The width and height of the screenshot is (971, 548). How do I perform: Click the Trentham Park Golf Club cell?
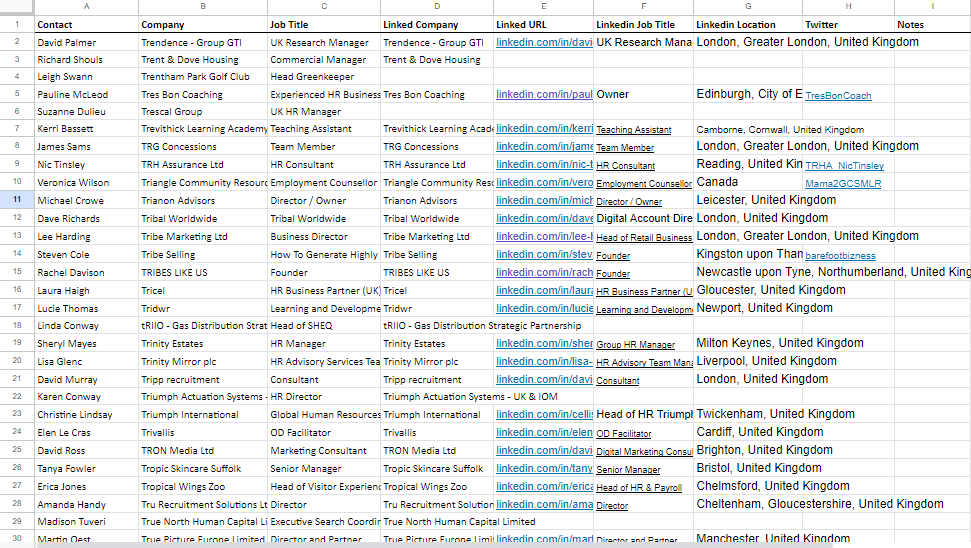(202, 77)
